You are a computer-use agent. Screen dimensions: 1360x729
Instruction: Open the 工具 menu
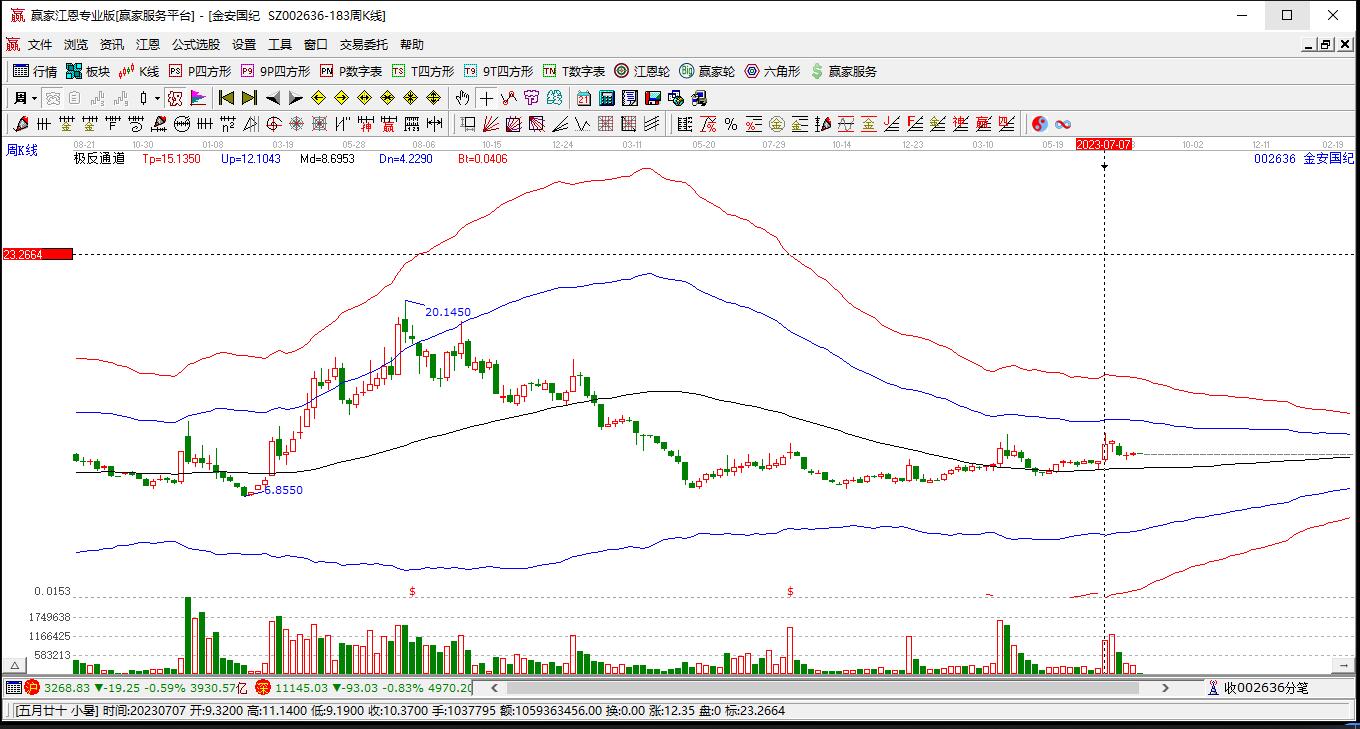[280, 45]
